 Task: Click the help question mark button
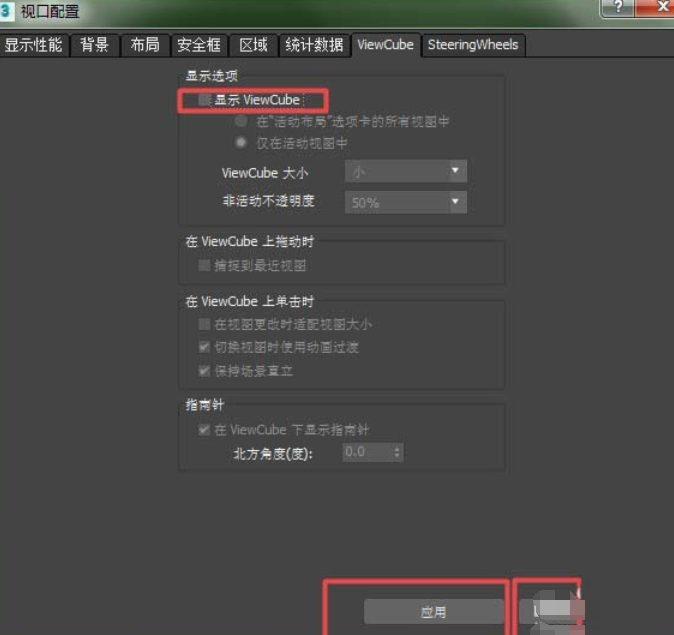click(615, 8)
